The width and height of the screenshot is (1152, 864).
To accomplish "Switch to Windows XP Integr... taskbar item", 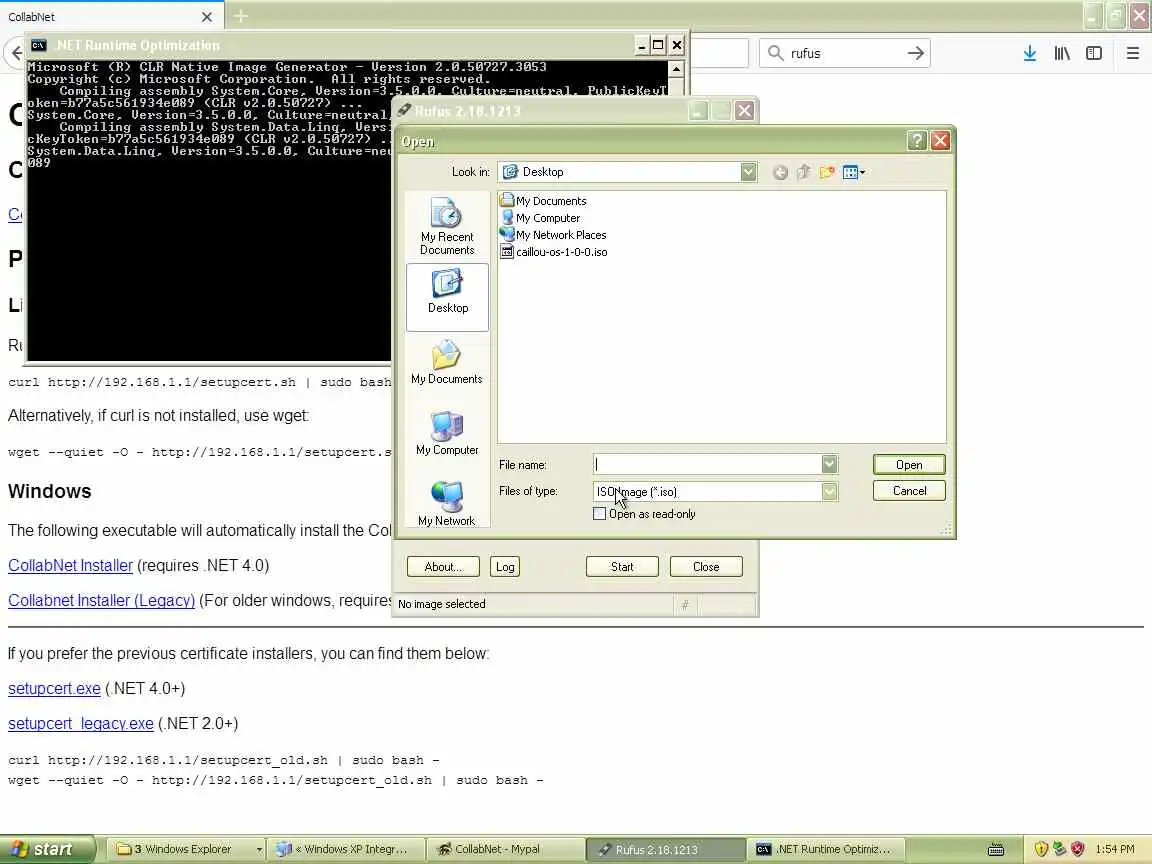I will (x=345, y=849).
